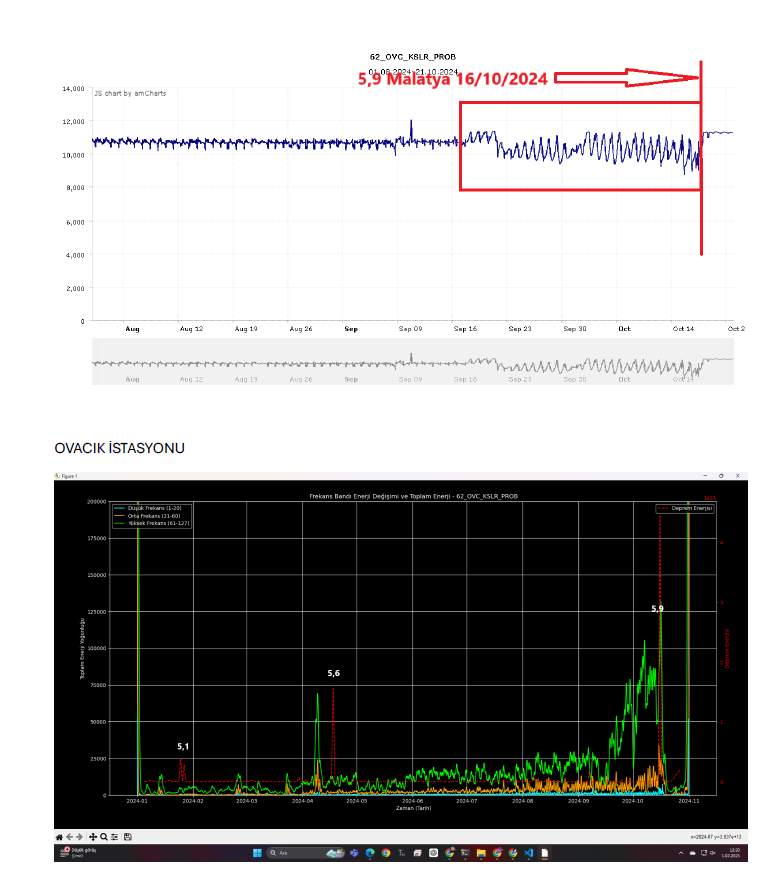Click the Figure 1 window title
The width and height of the screenshot is (783, 890).
(69, 476)
